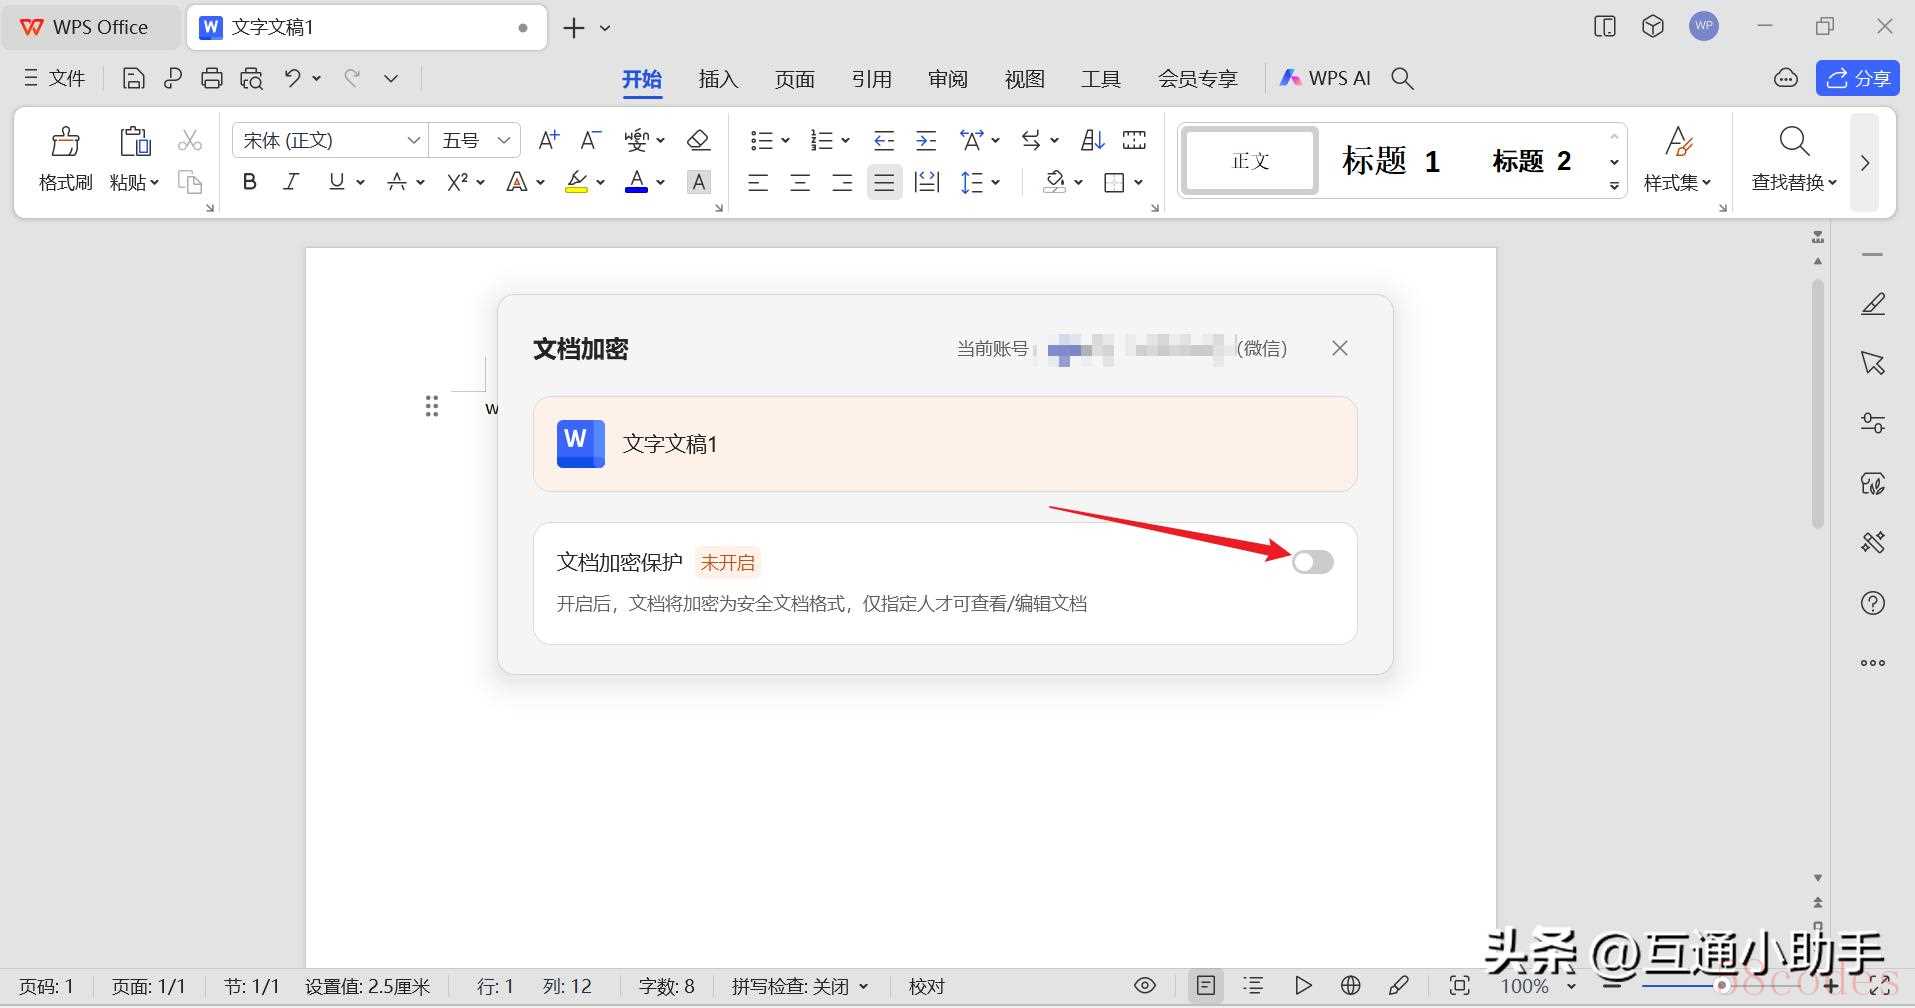Expand 拼写检查 dropdown in status bar
The image size is (1915, 1008).
(863, 987)
